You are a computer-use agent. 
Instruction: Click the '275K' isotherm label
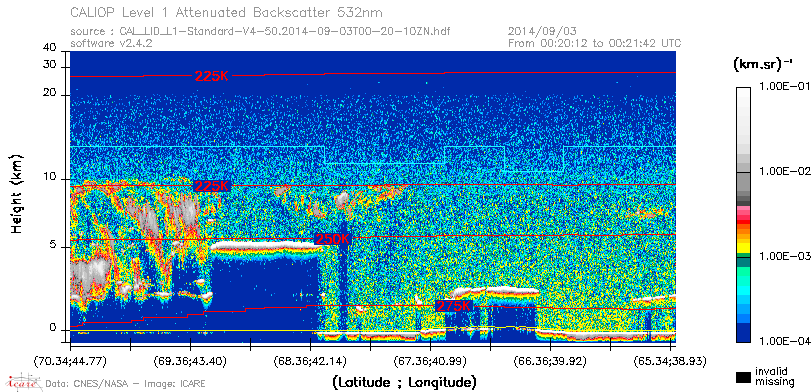454,306
